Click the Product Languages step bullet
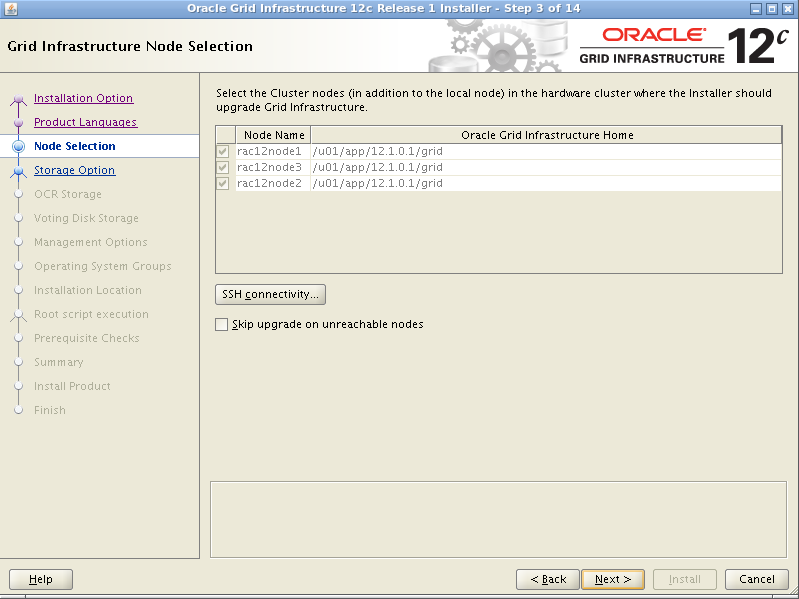This screenshot has height=599, width=799. (18, 123)
